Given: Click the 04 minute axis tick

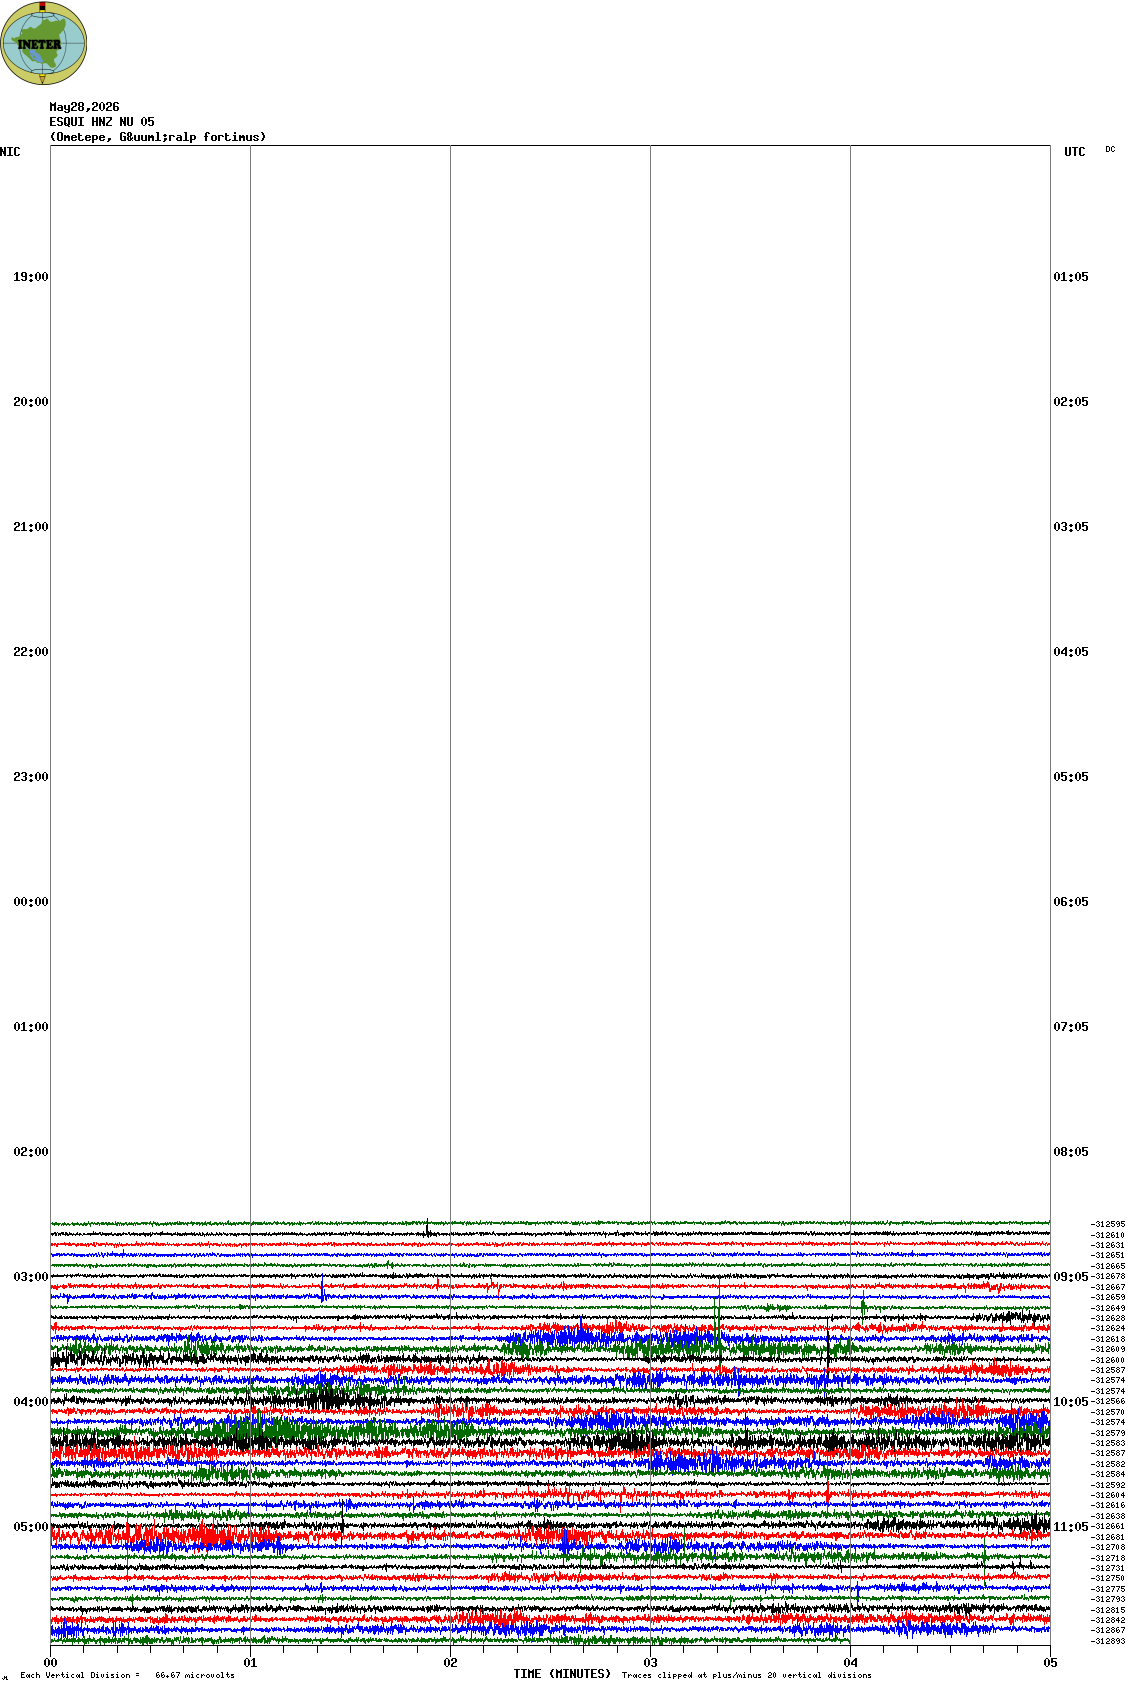Looking at the screenshot, I should (851, 1663).
